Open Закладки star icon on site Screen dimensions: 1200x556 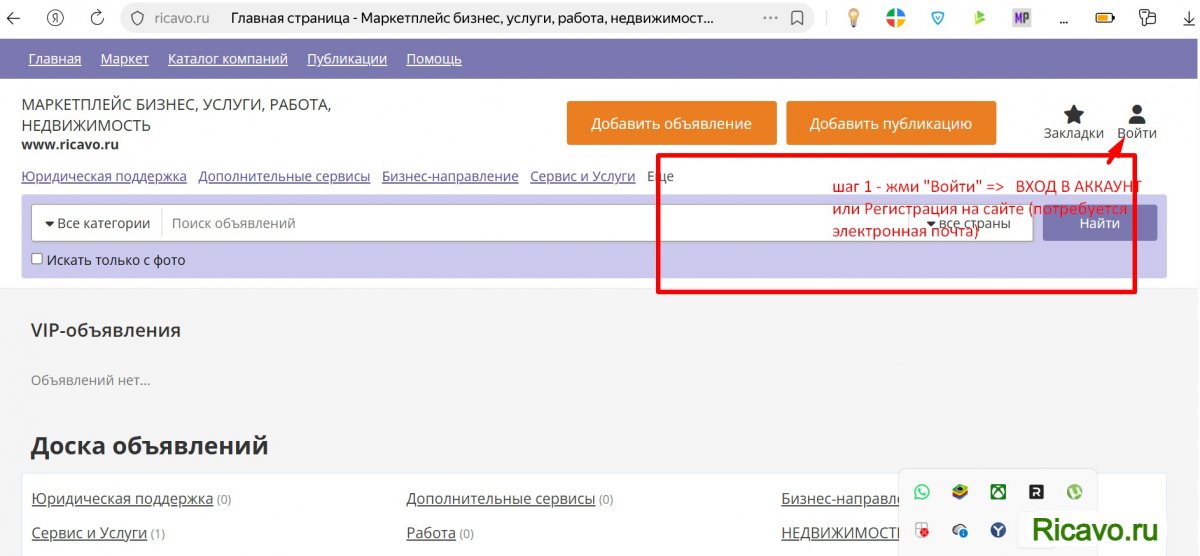[1074, 114]
